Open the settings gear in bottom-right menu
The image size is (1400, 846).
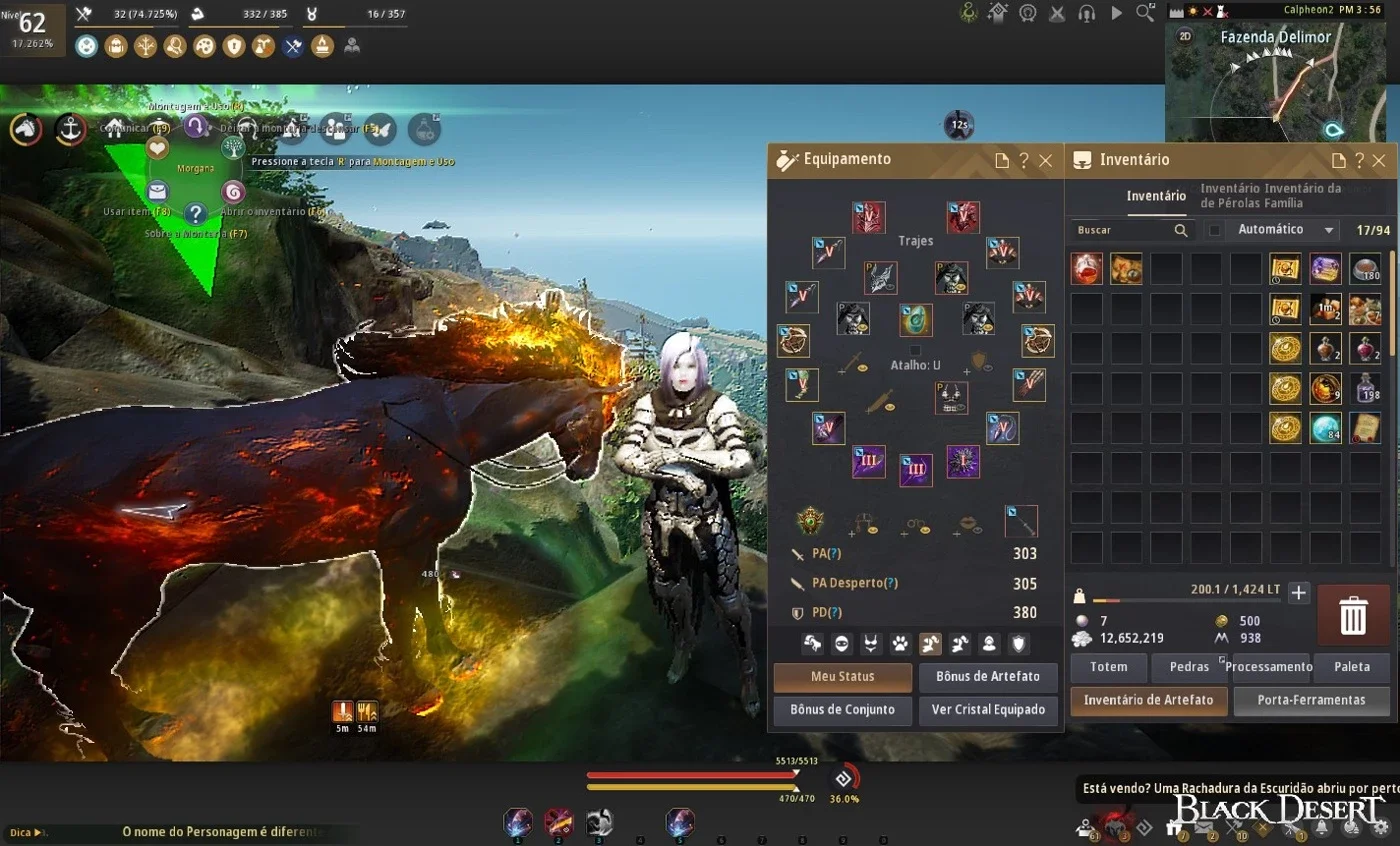1381,828
